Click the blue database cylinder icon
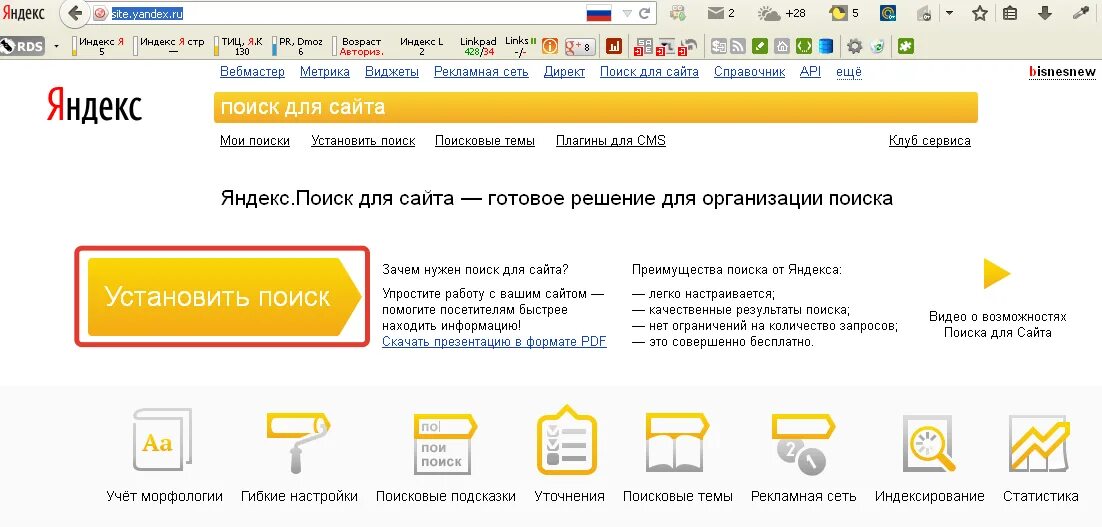Screen dimensions: 1102x527 tap(826, 46)
